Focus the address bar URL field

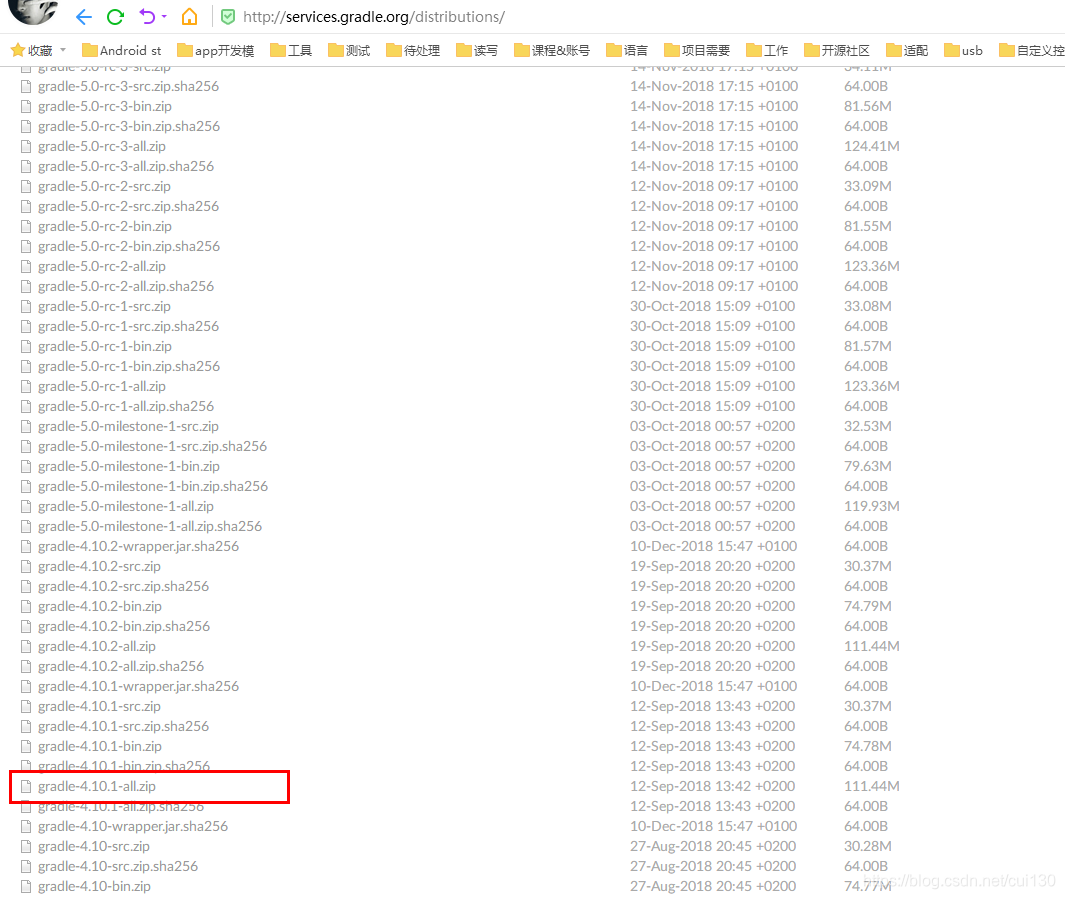[x=374, y=16]
